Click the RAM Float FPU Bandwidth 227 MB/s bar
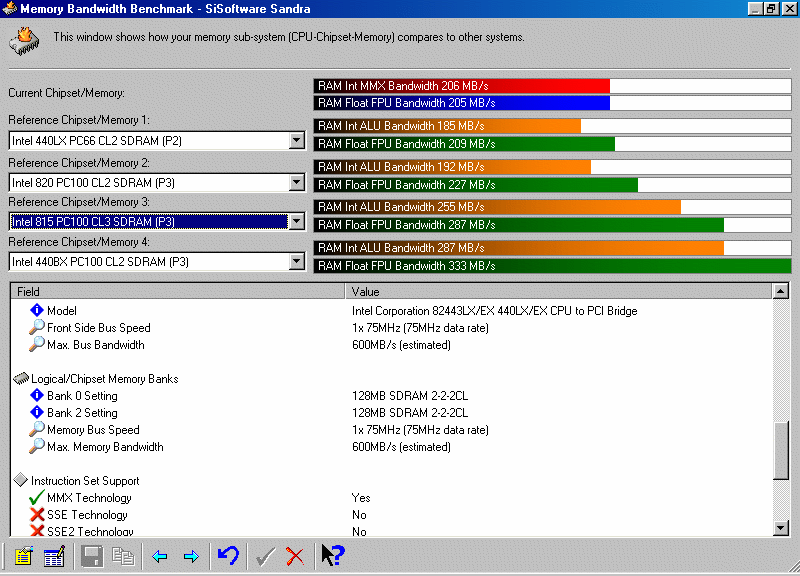This screenshot has width=800, height=576. pos(552,184)
